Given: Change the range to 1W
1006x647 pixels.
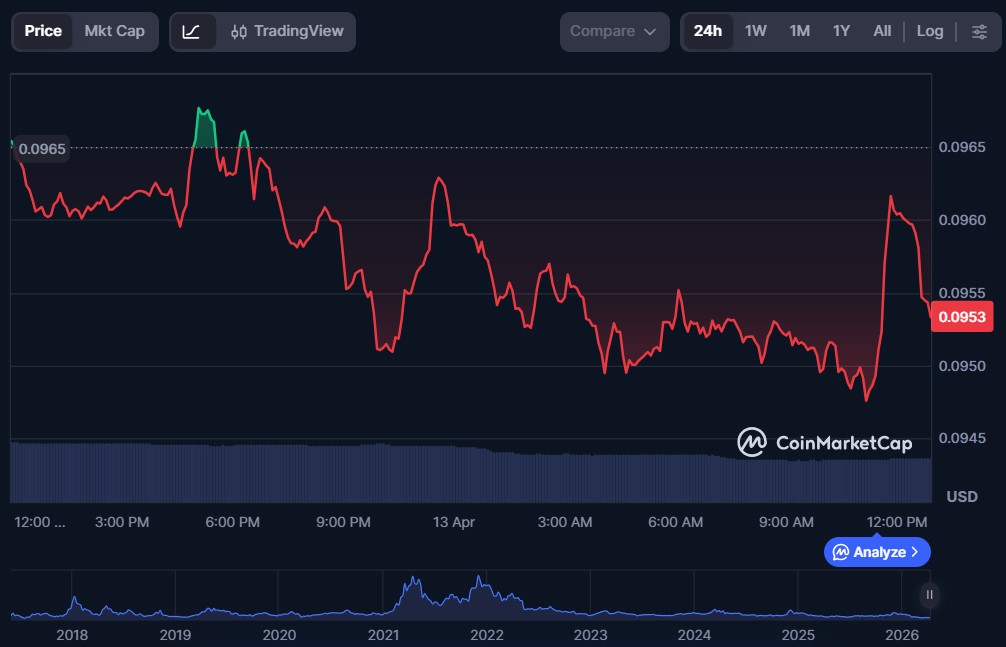Looking at the screenshot, I should coord(756,31).
